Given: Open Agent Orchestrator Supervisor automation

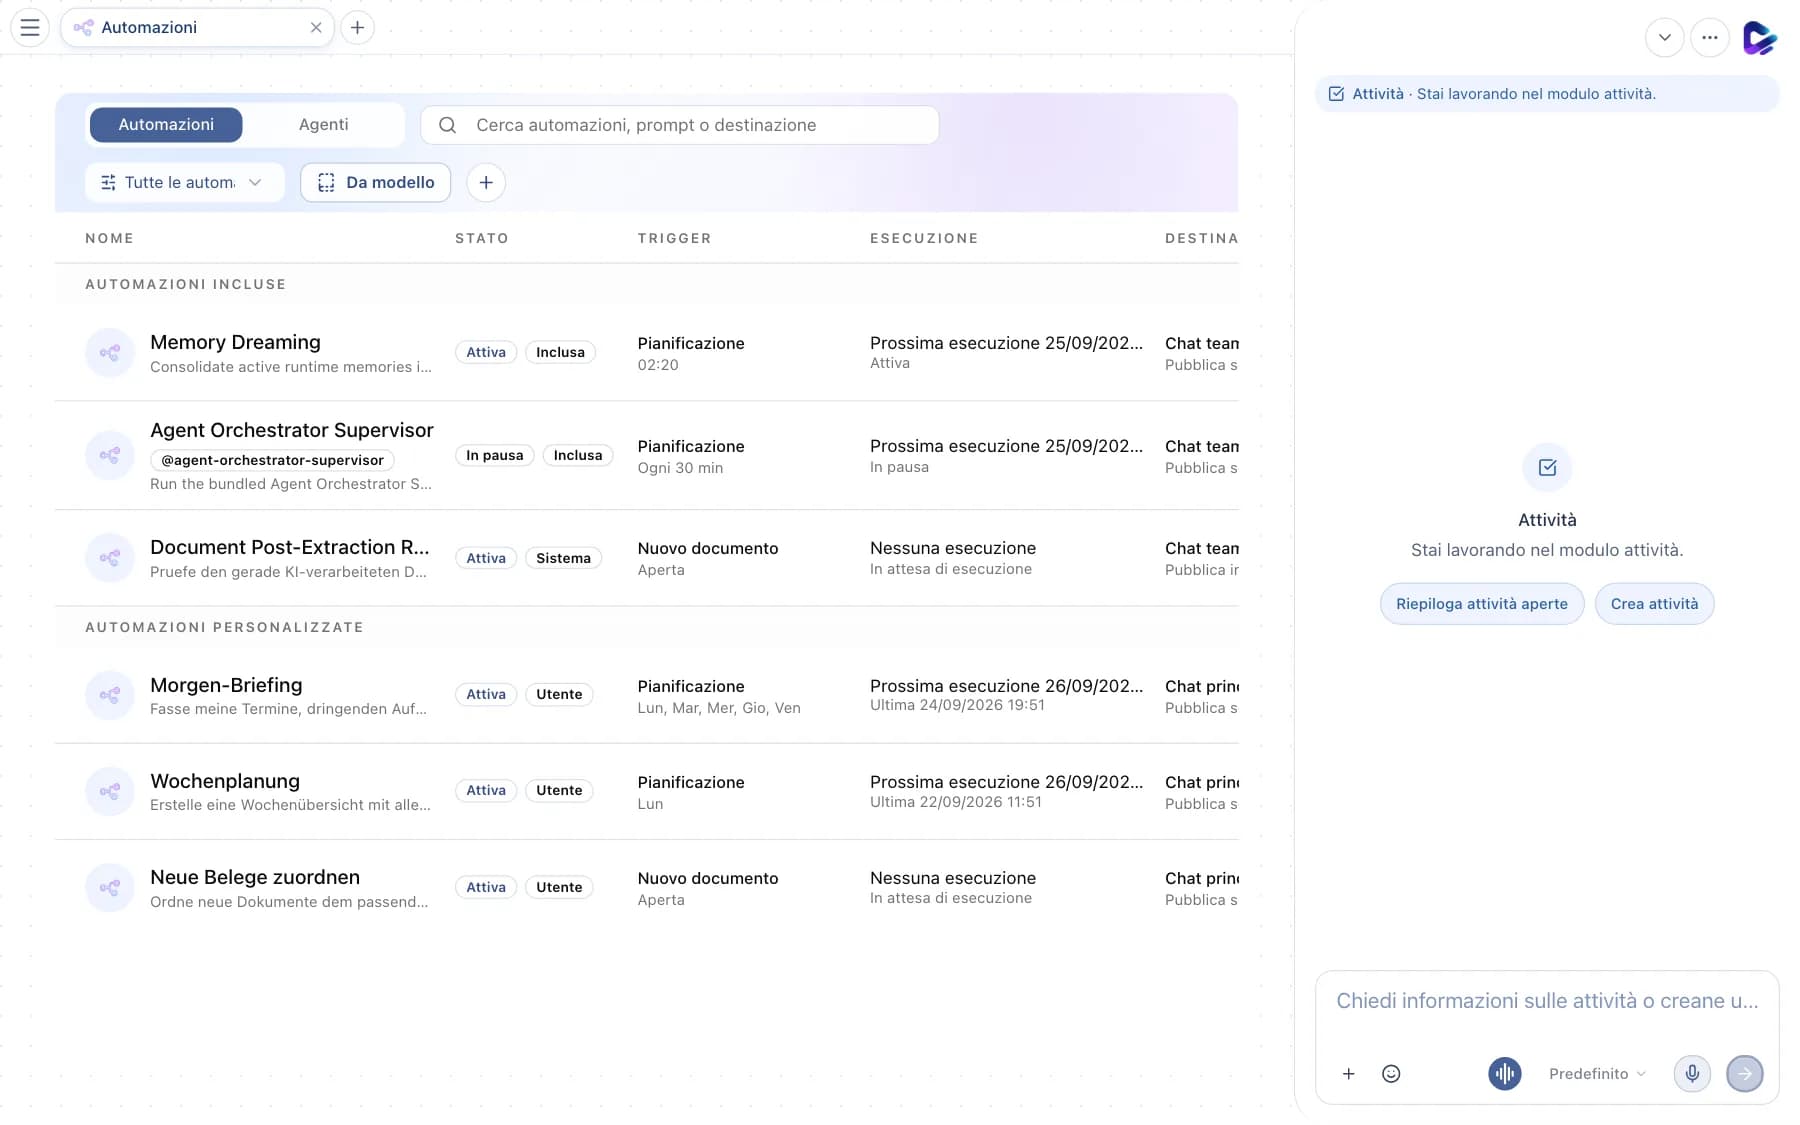Looking at the screenshot, I should tap(292, 430).
